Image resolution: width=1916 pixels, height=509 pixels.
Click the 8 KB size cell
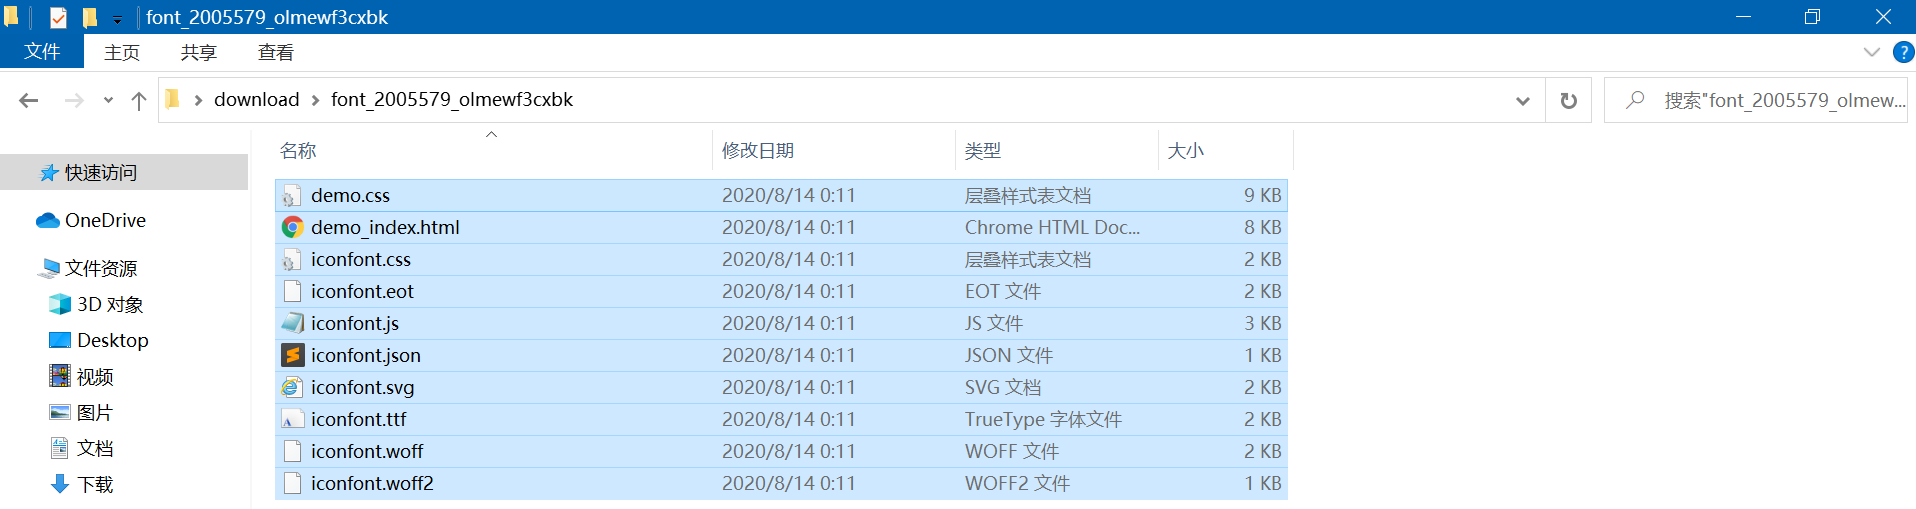[x=1262, y=228]
